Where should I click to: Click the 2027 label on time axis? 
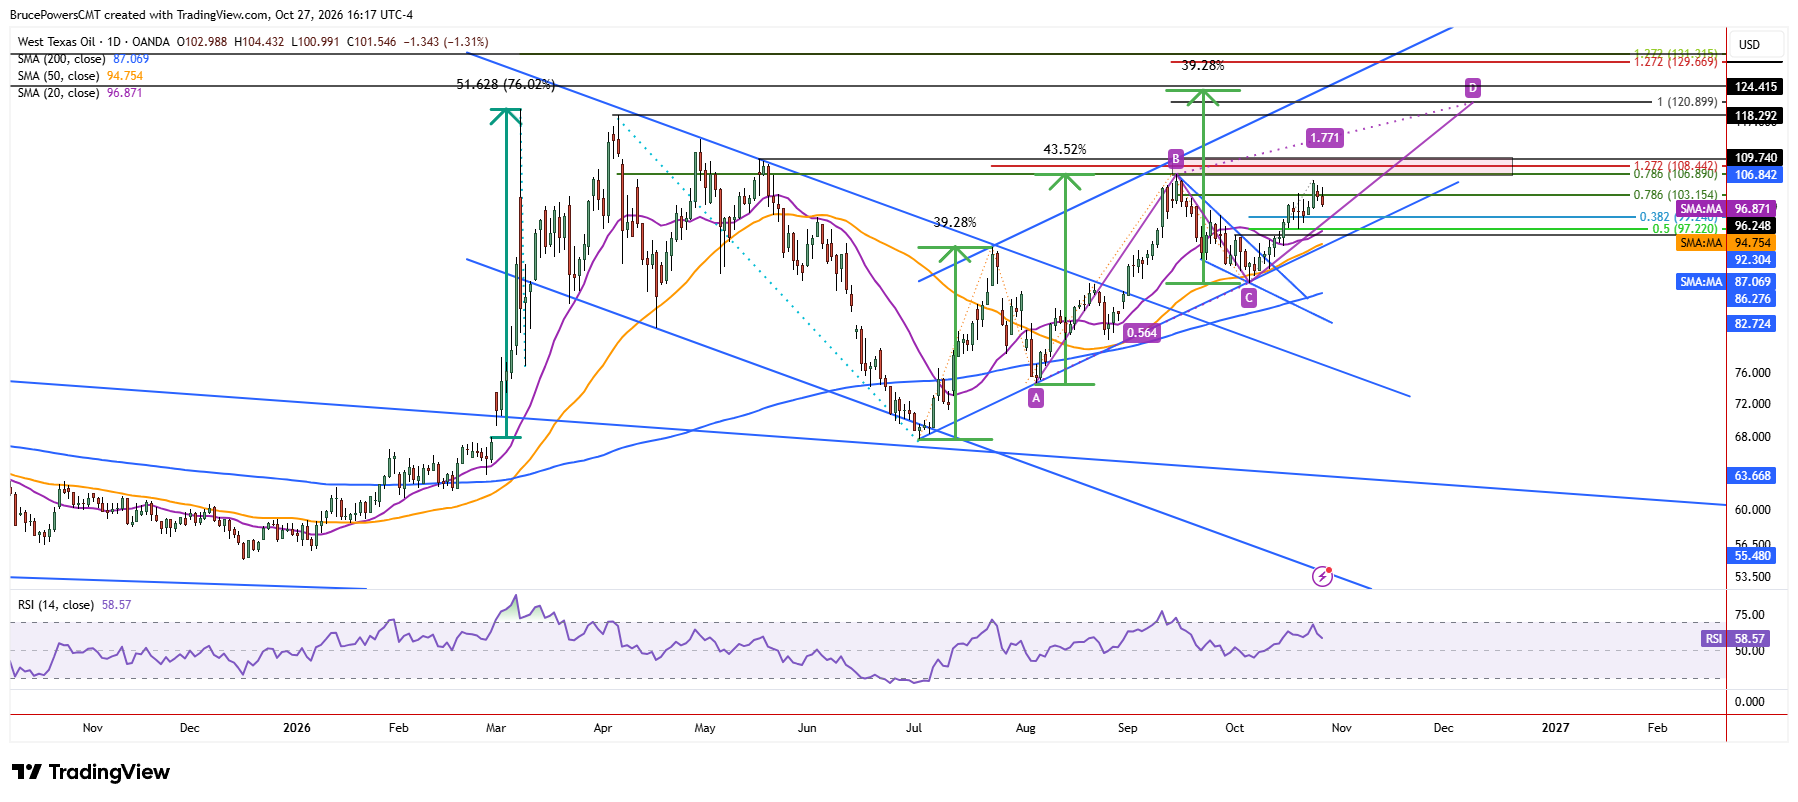coord(1556,728)
